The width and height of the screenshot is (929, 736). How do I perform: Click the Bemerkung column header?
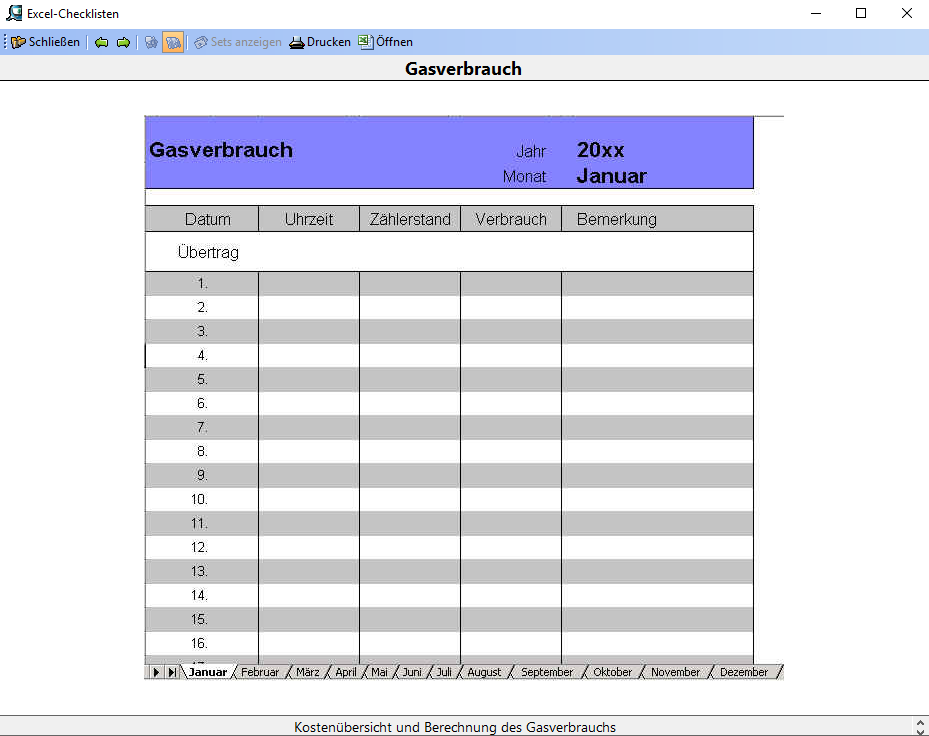pos(658,219)
